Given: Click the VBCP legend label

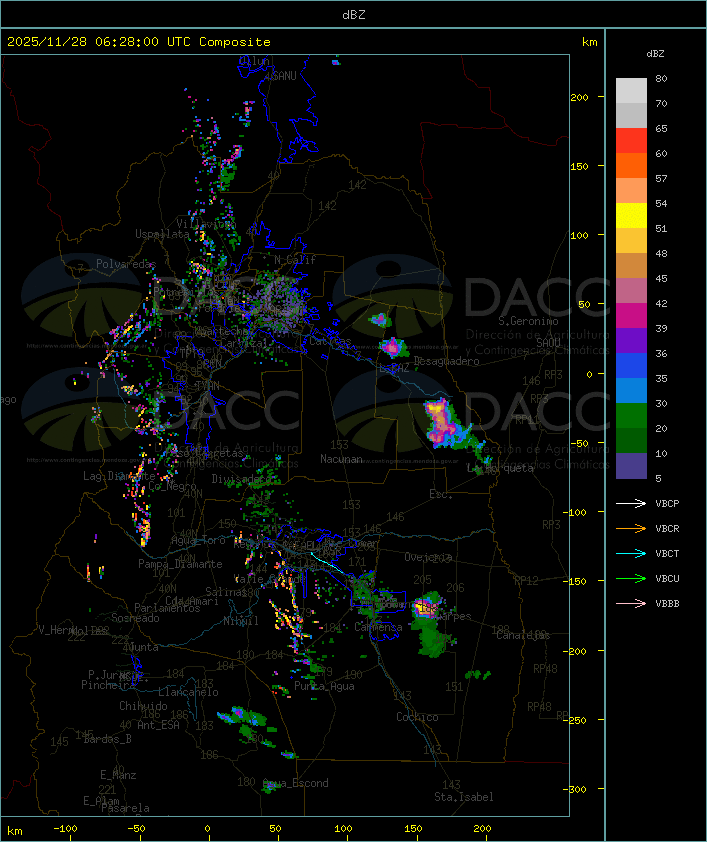Looking at the screenshot, I should 667,504.
